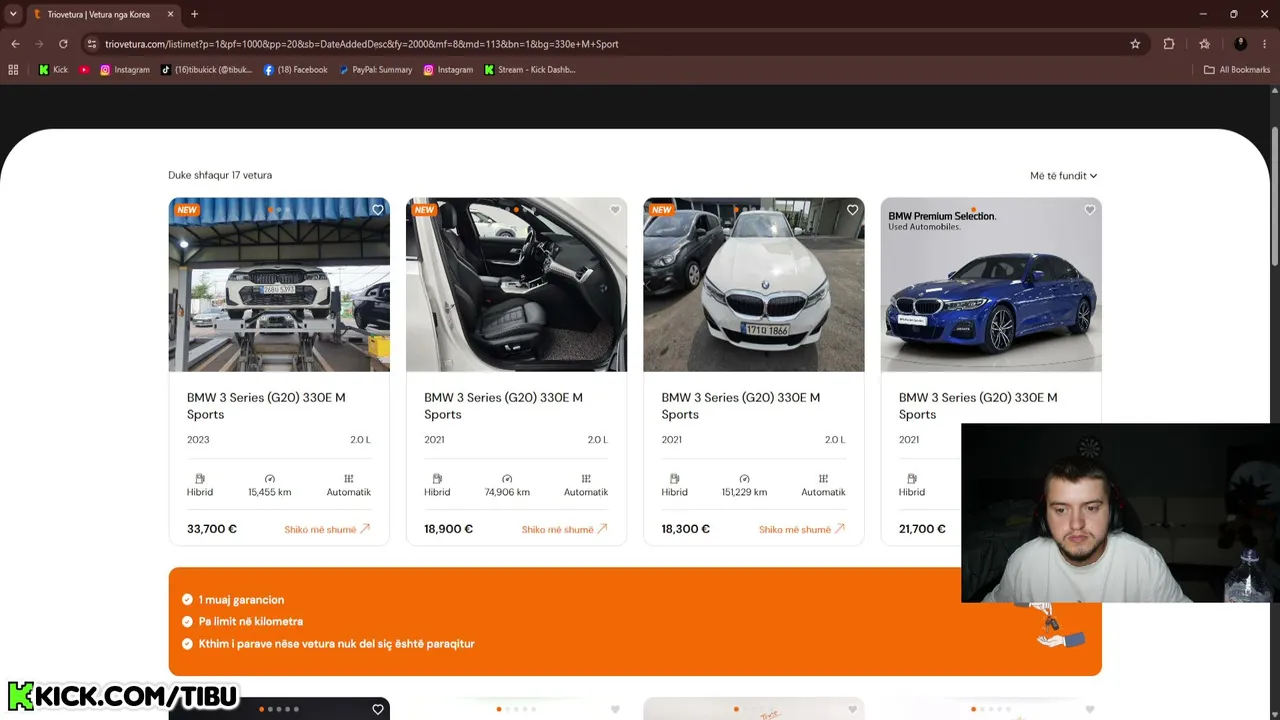Click the odometer icon above 74,906 km

507,479
